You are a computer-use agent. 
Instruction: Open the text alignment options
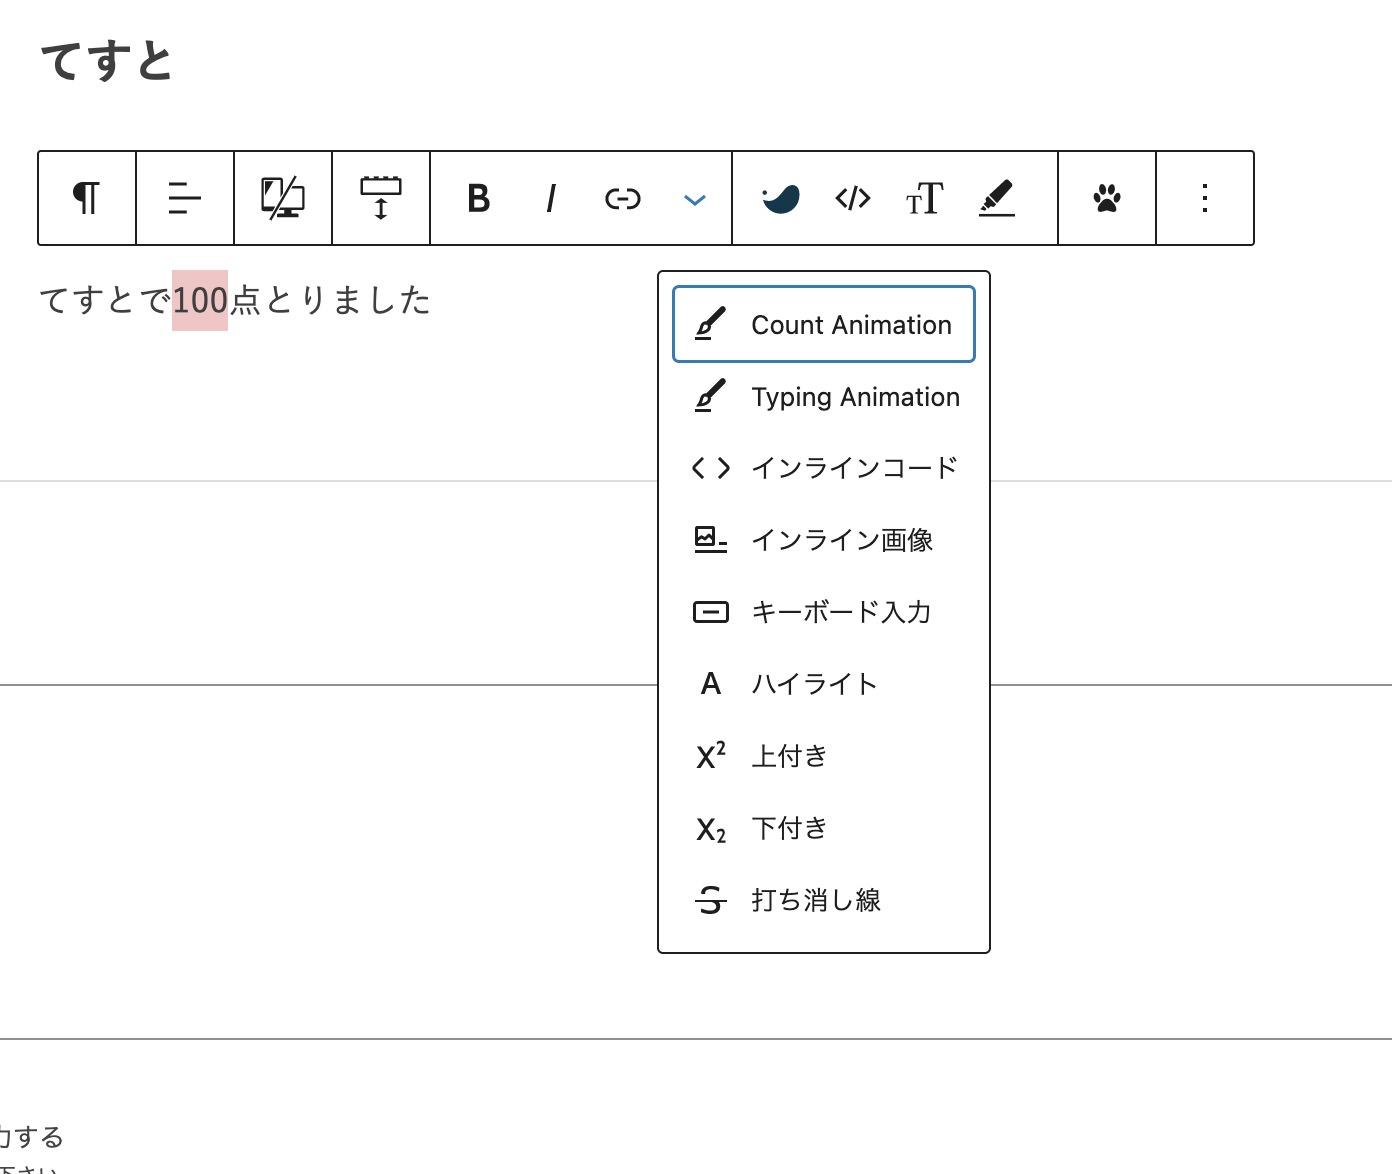point(185,198)
